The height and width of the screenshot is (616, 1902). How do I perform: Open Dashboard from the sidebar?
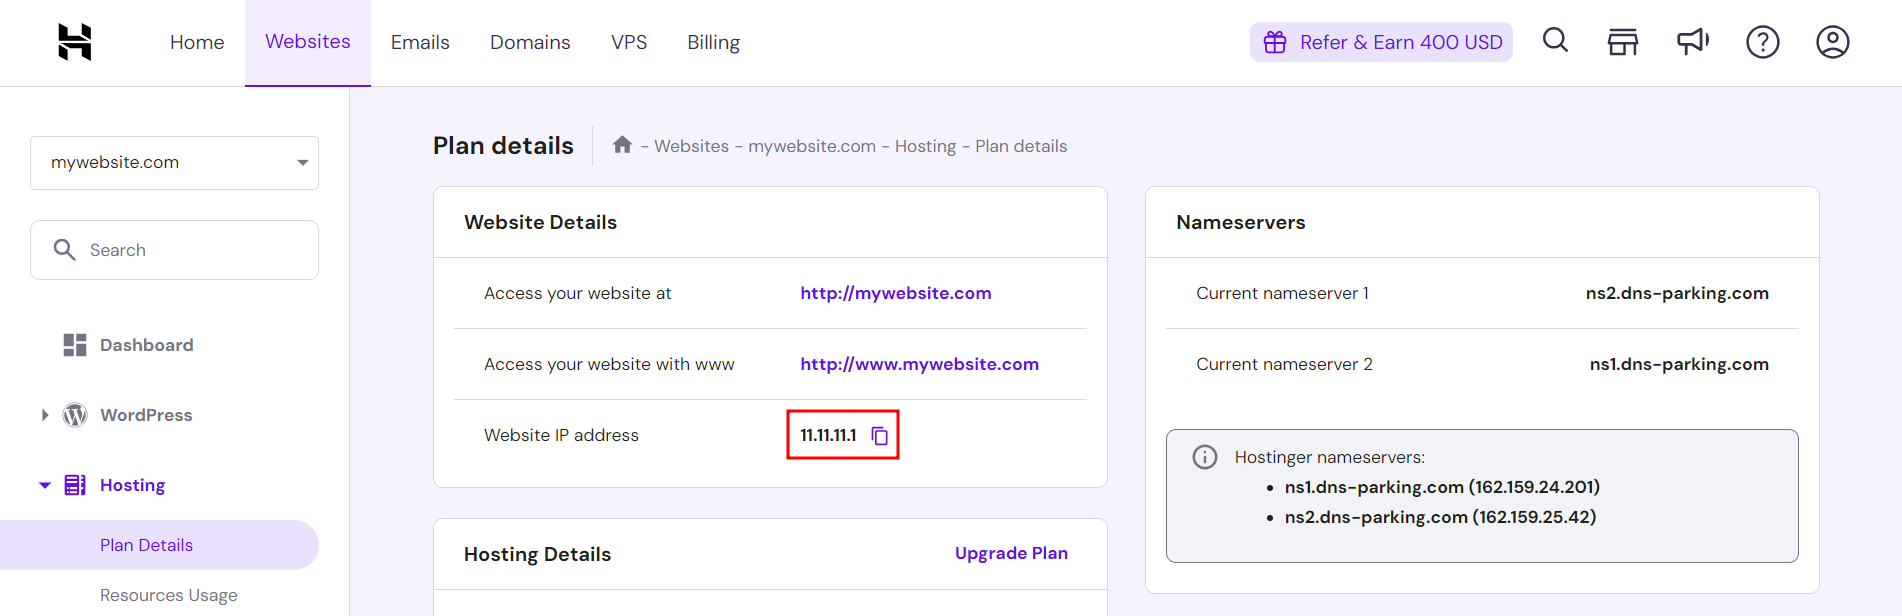tap(146, 345)
